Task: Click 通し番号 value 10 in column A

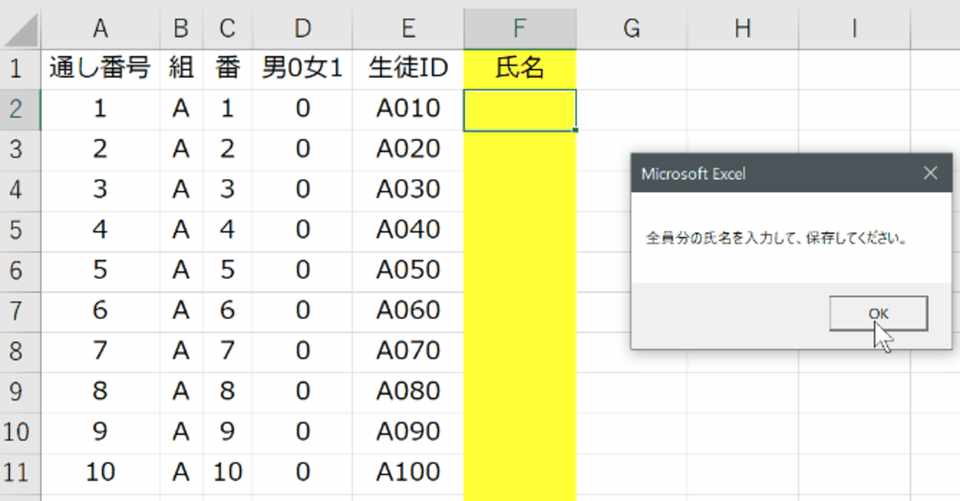Action: click(x=100, y=473)
